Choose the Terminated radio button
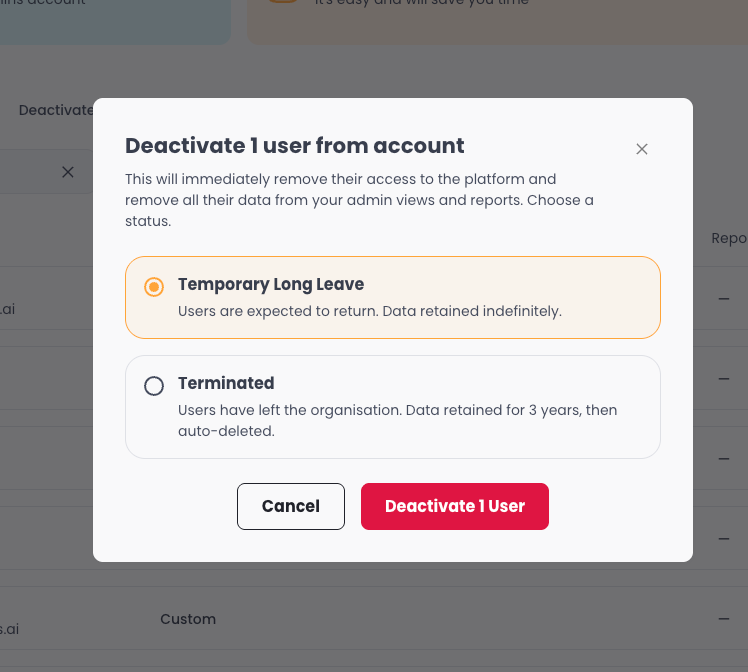This screenshot has width=748, height=672. pyautogui.click(x=154, y=385)
